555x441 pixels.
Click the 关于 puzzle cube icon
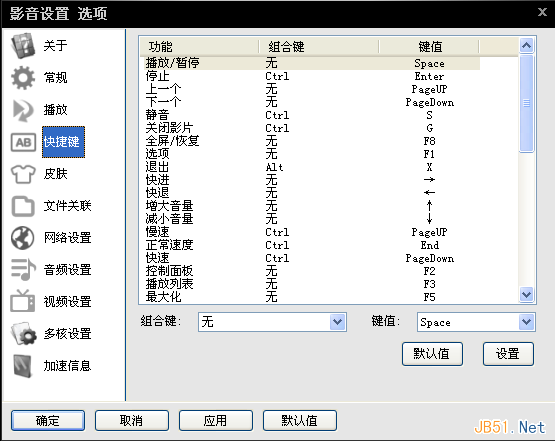tap(23, 45)
